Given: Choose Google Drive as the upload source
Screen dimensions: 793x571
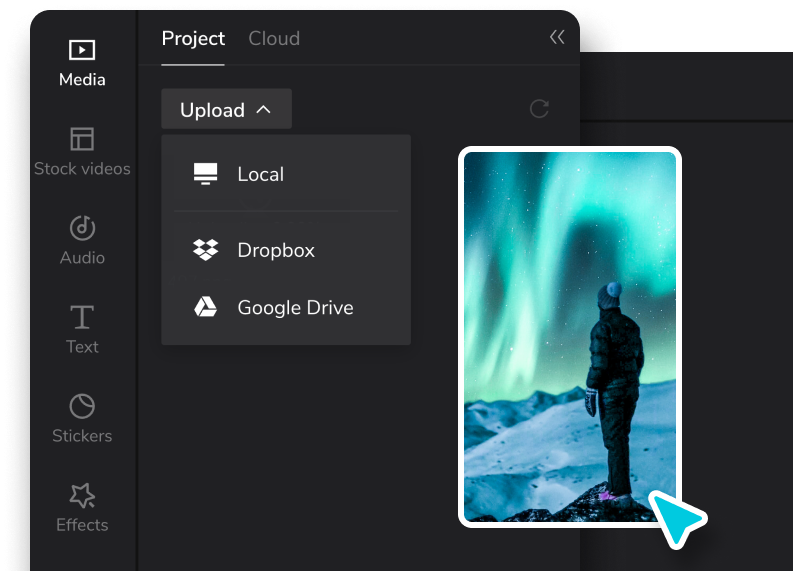Looking at the screenshot, I should (x=286, y=308).
